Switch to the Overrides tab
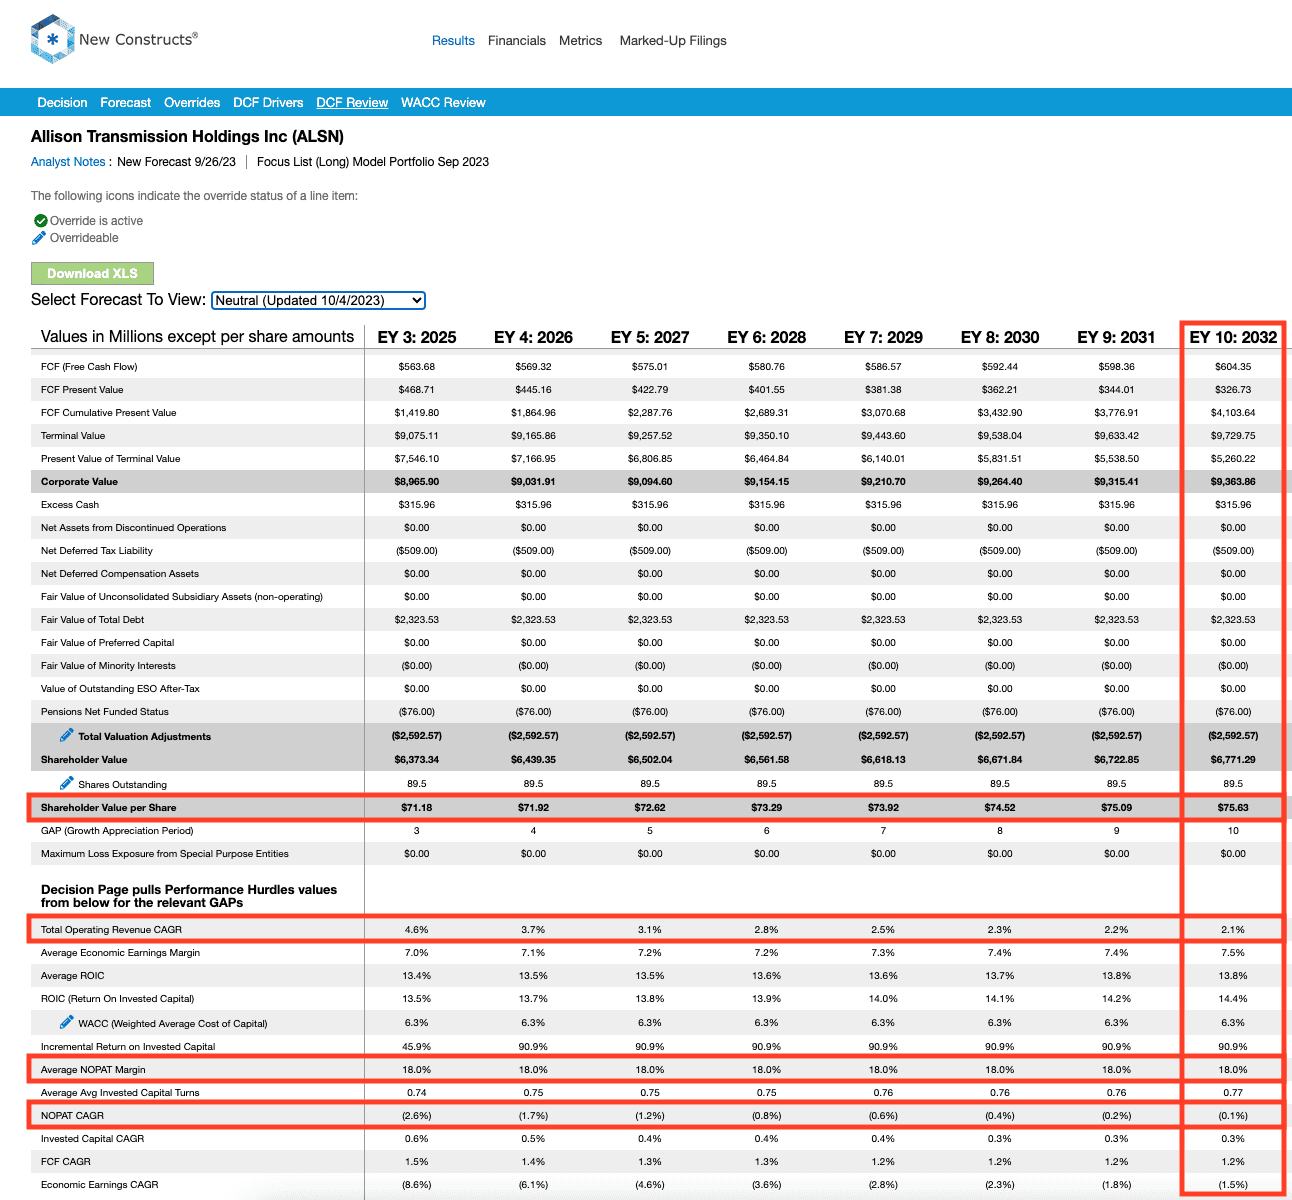Screen dimensions: 1292x1200 click(192, 103)
